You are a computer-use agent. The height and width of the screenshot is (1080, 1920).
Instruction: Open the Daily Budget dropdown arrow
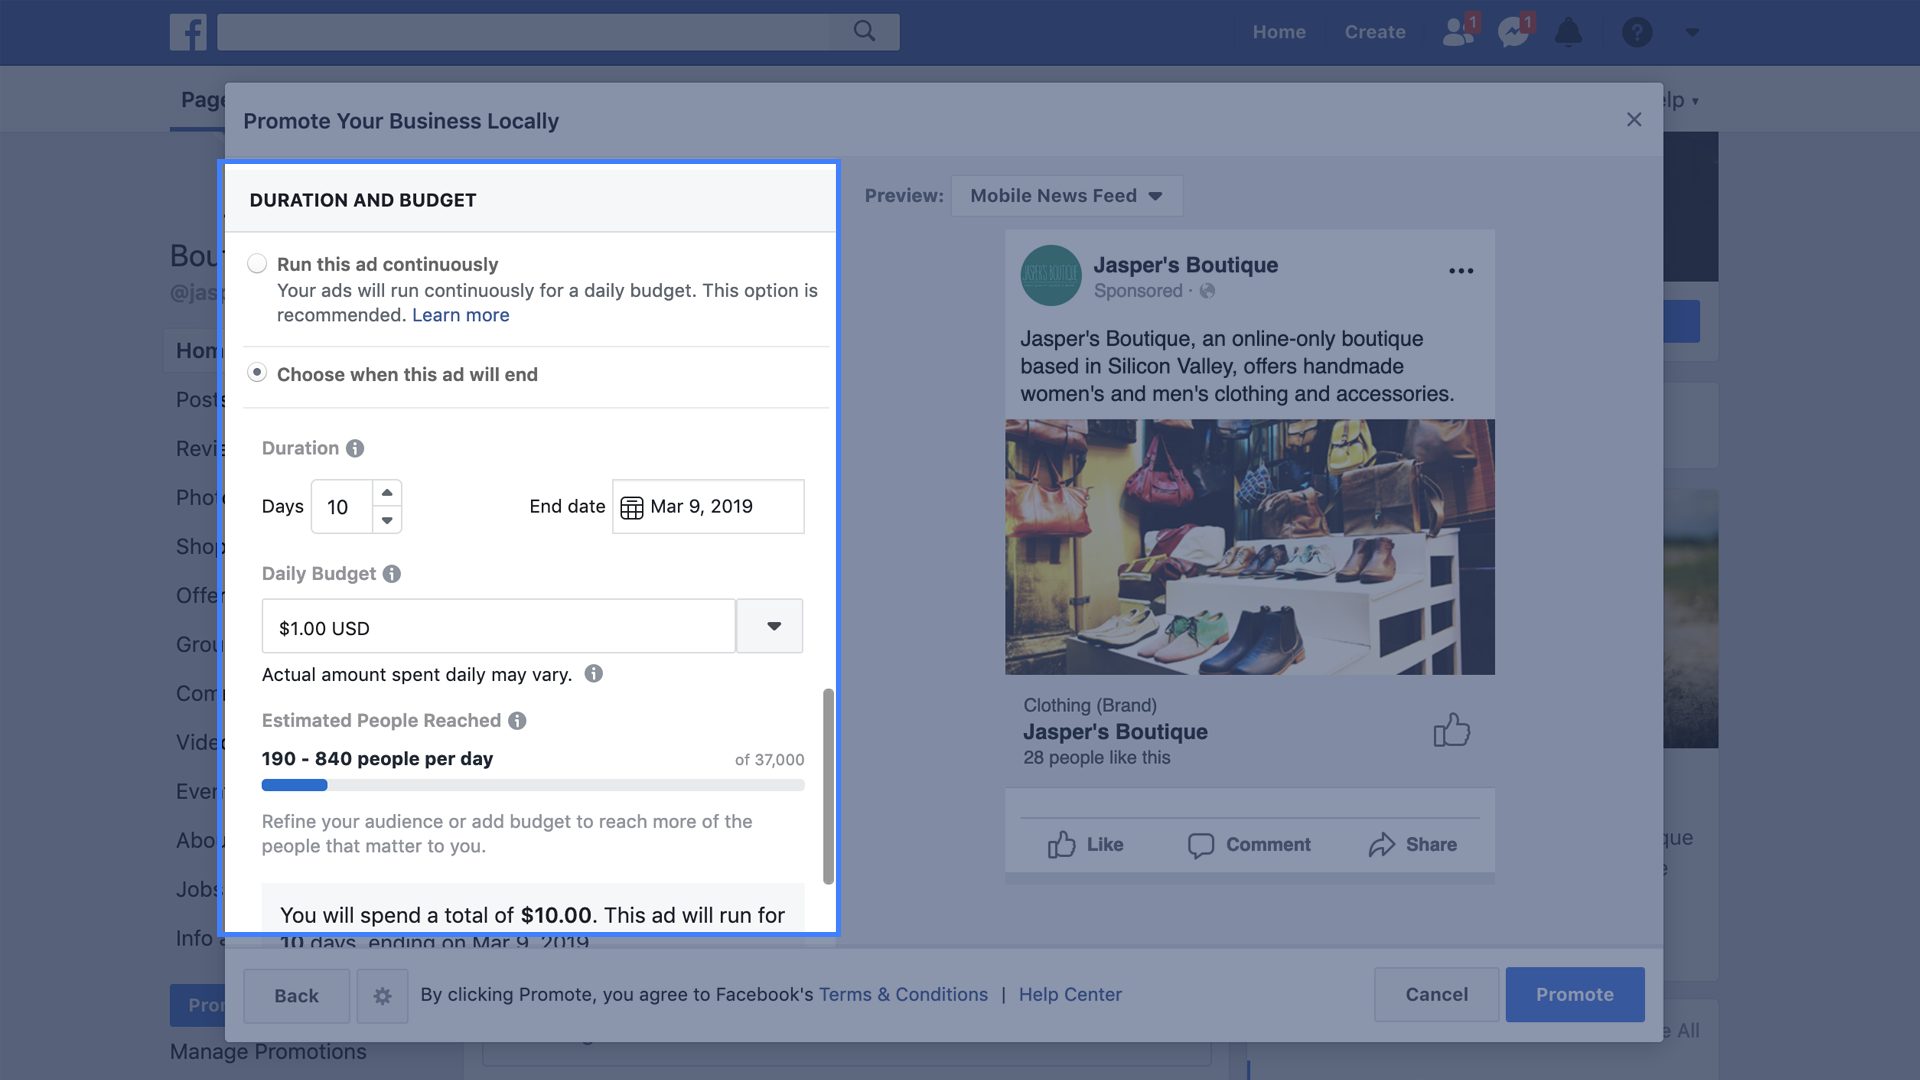pos(770,626)
